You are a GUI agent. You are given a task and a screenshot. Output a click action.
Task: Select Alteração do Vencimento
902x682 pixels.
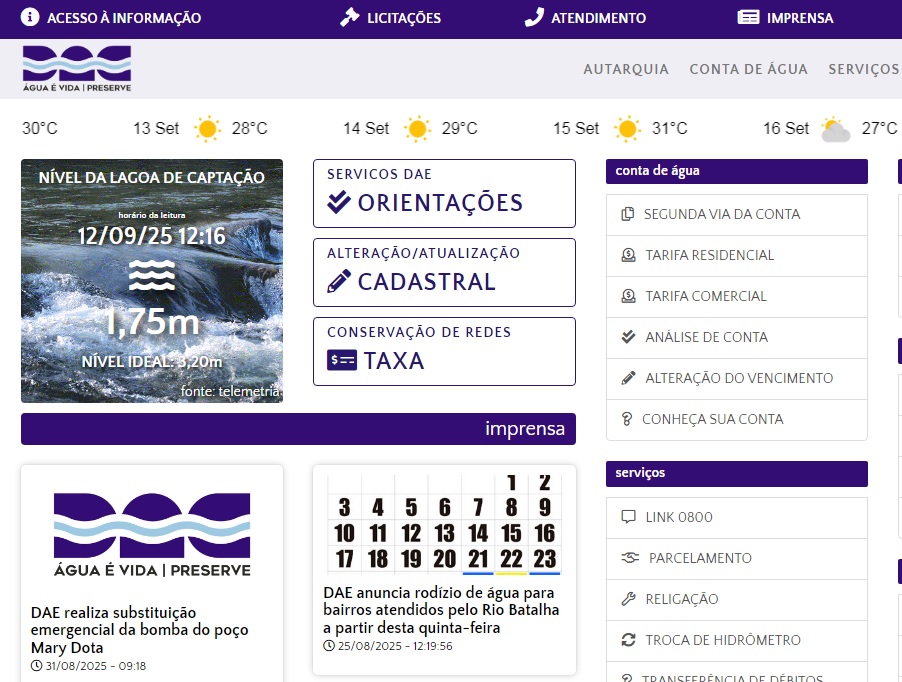point(738,378)
